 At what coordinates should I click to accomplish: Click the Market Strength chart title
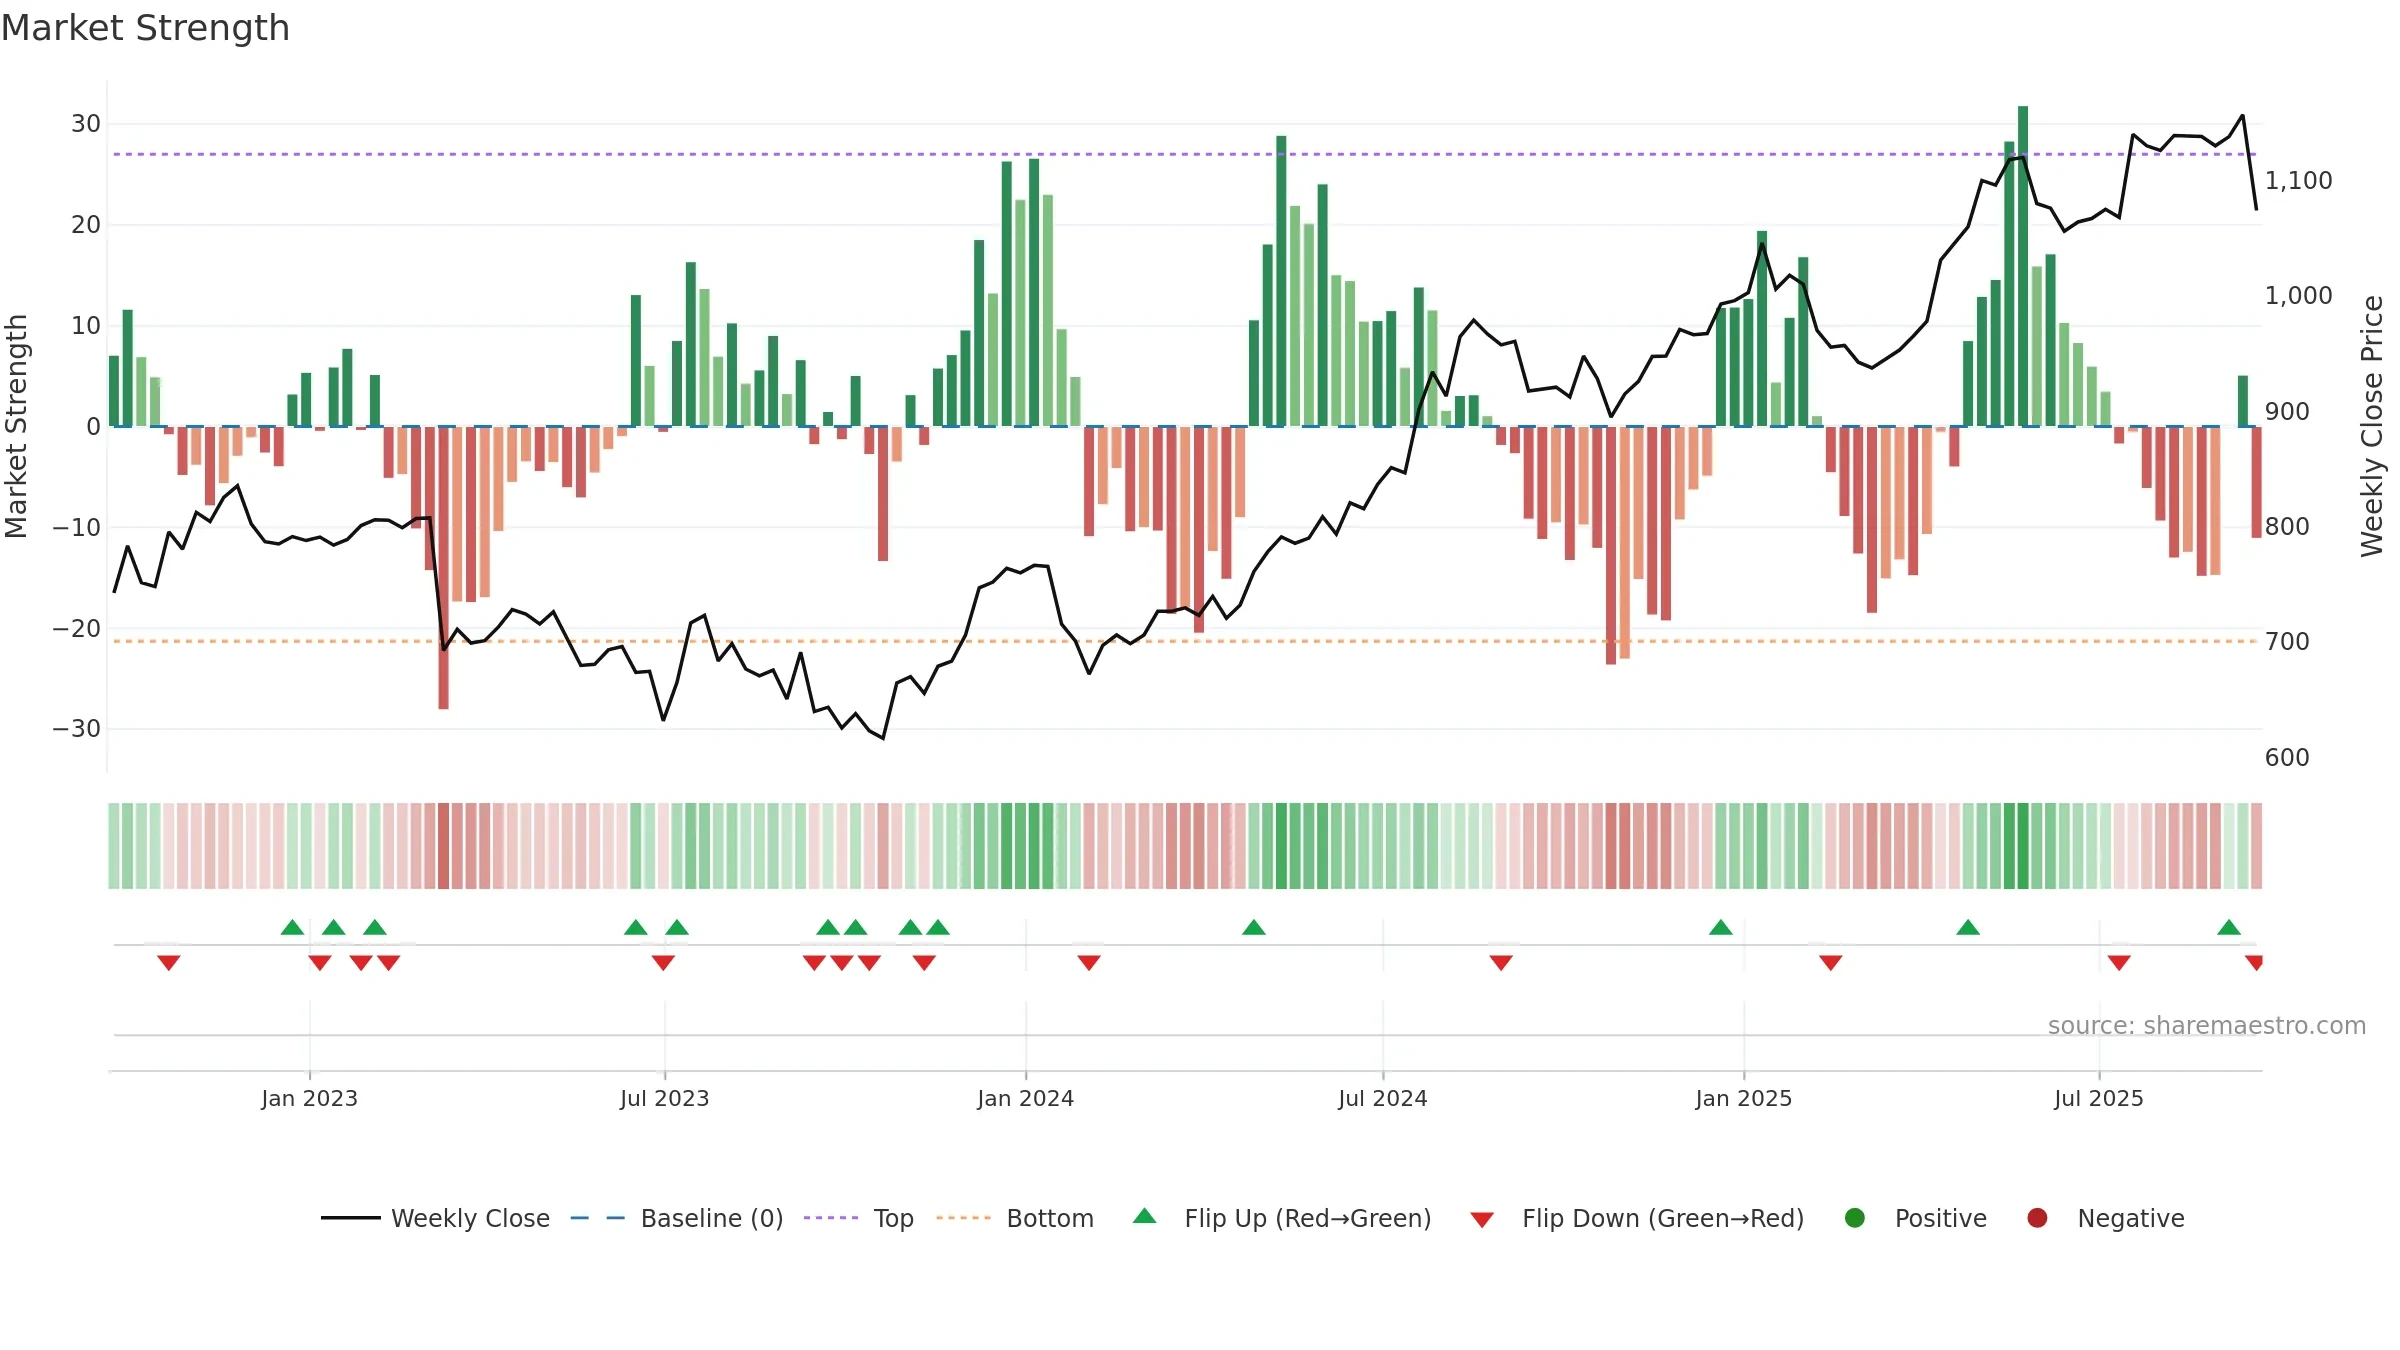coord(146,28)
